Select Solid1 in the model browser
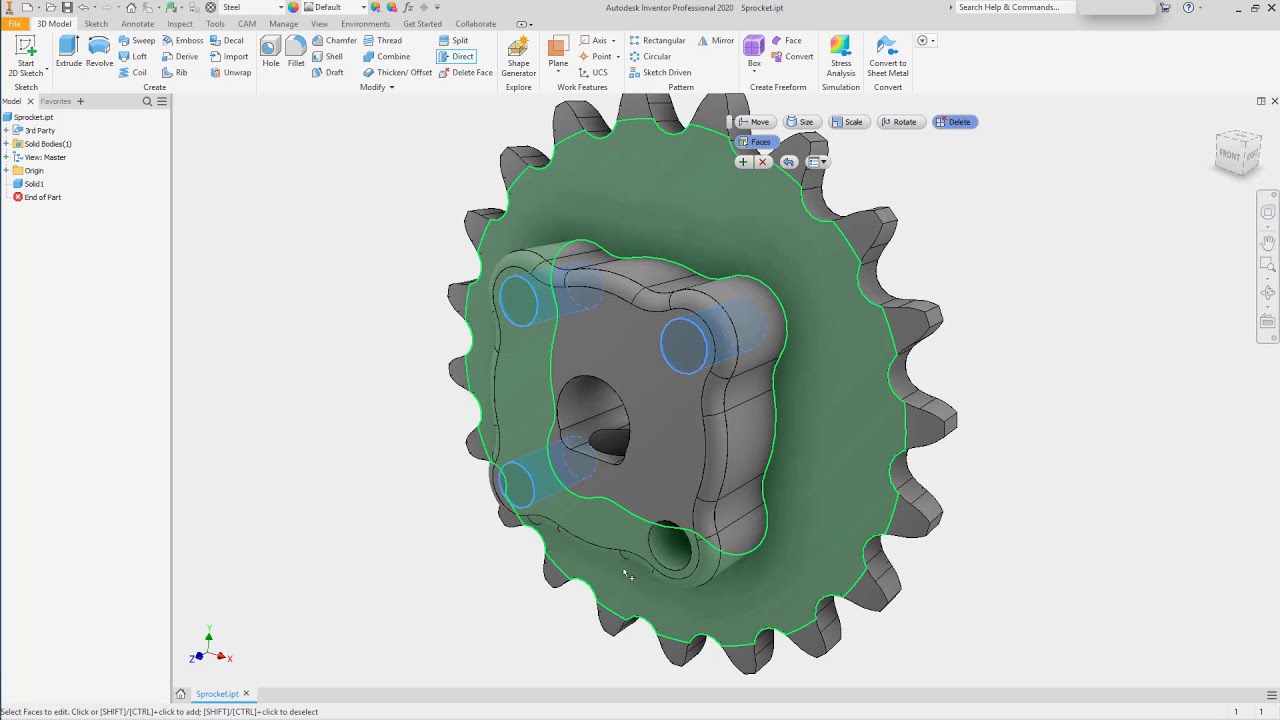This screenshot has height=720, width=1280. (x=28, y=184)
